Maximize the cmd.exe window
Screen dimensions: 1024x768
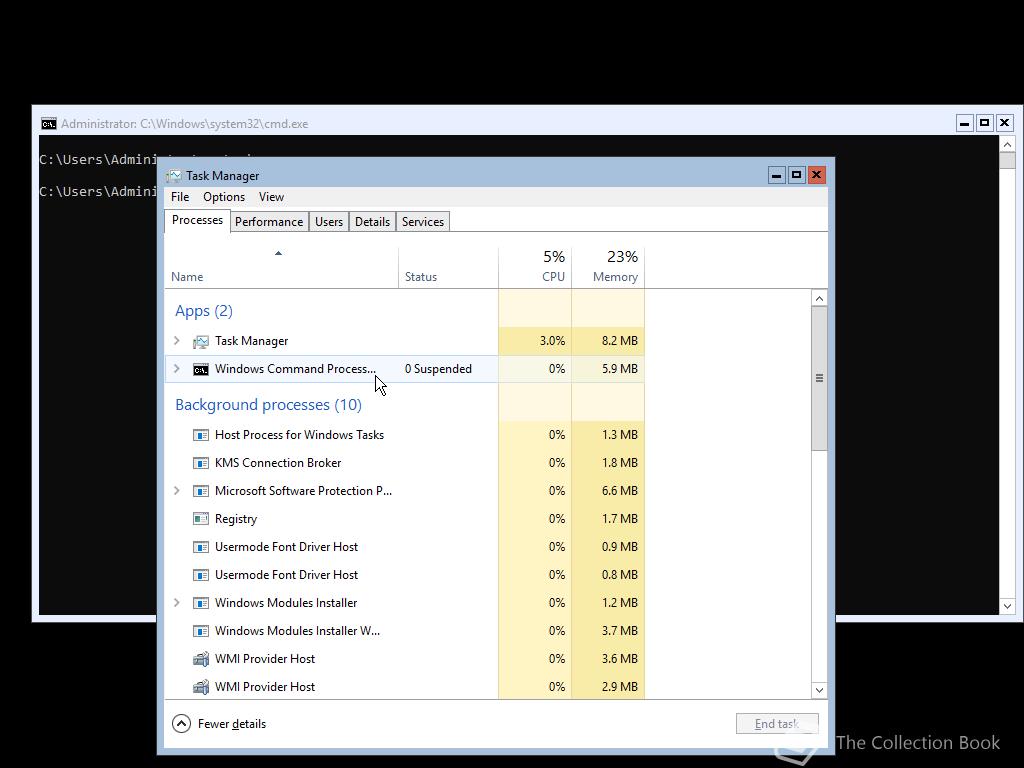click(984, 123)
